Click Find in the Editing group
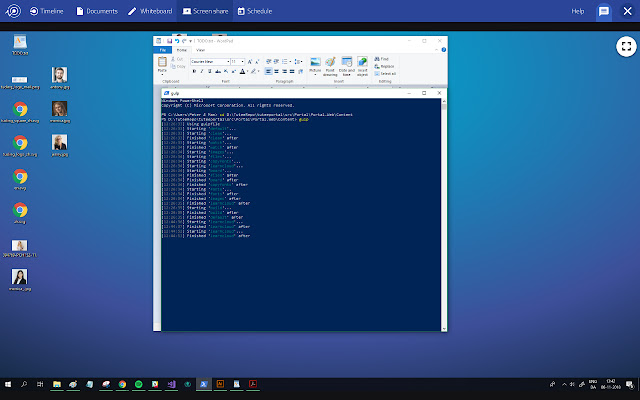 coord(382,59)
